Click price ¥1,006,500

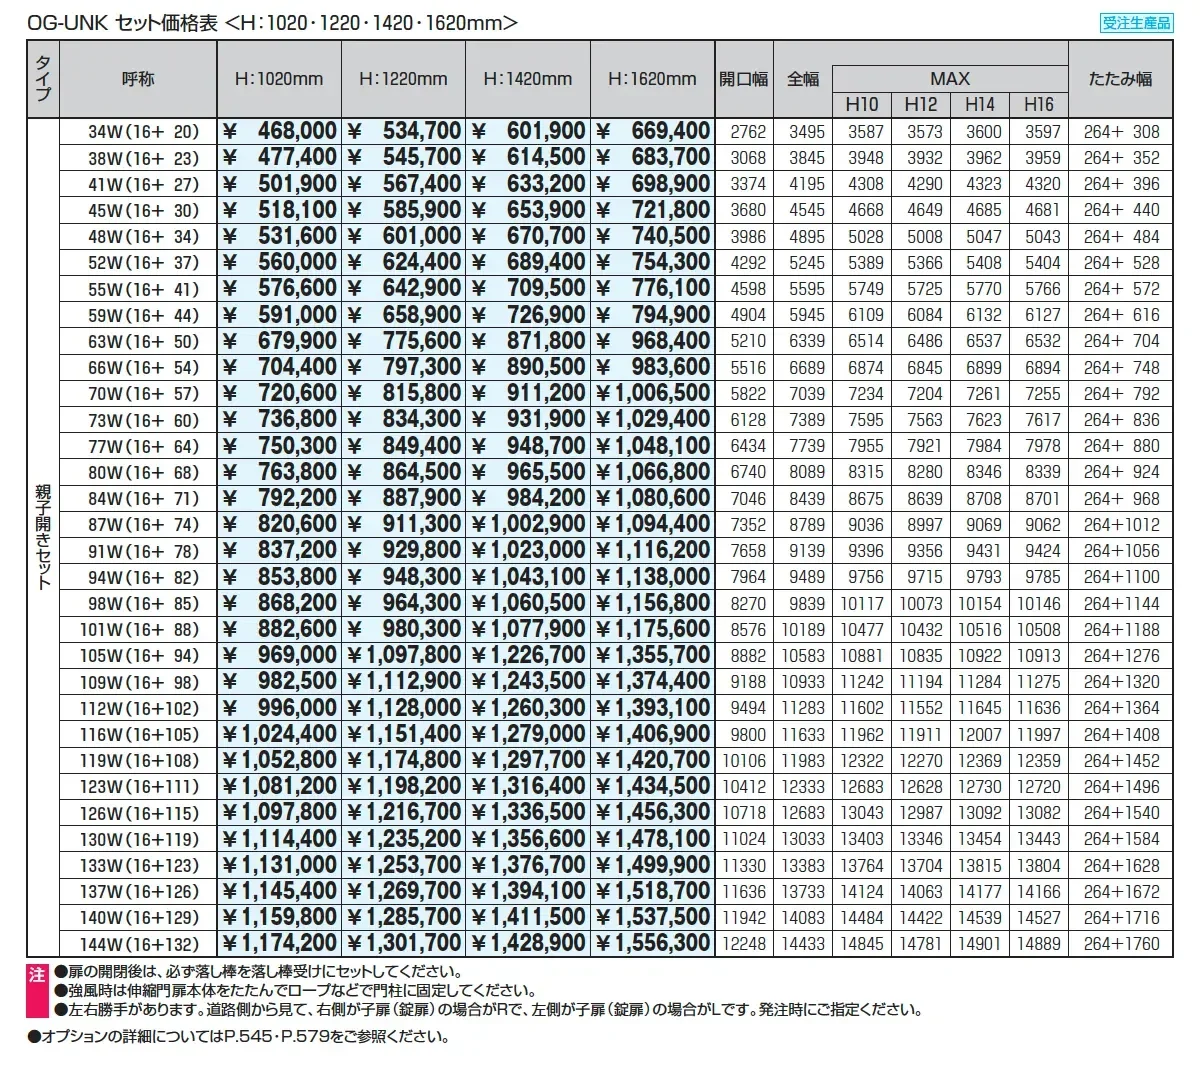point(652,393)
